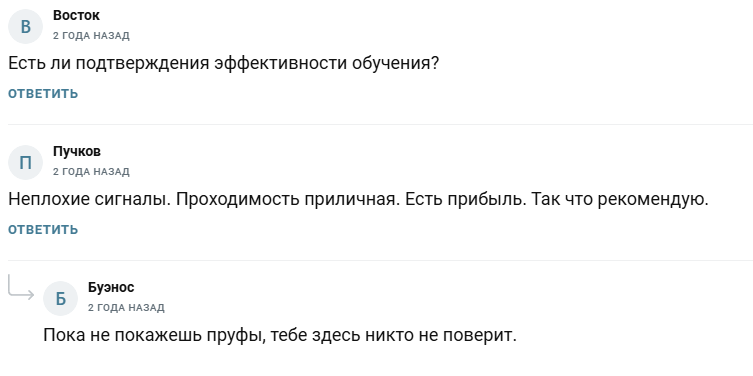Viewport: 753px width, 376px height.
Task: Open the profile of user Восток
Action: [x=76, y=15]
